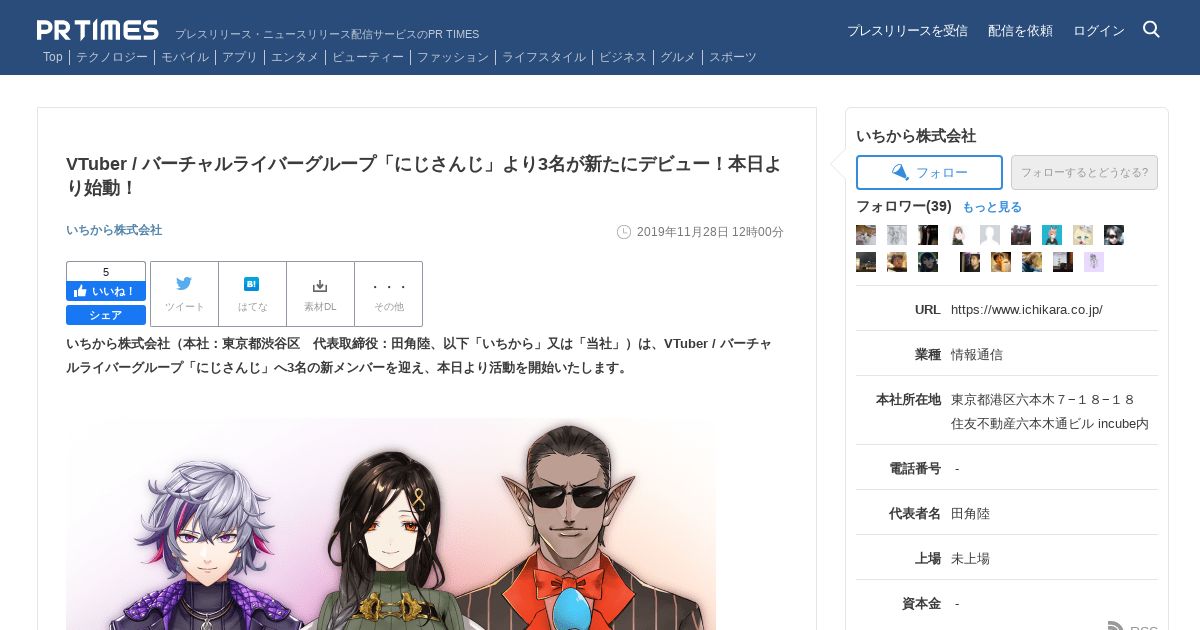This screenshot has width=1200, height=630.
Task: Go to ビジネス category
Action: (623, 57)
